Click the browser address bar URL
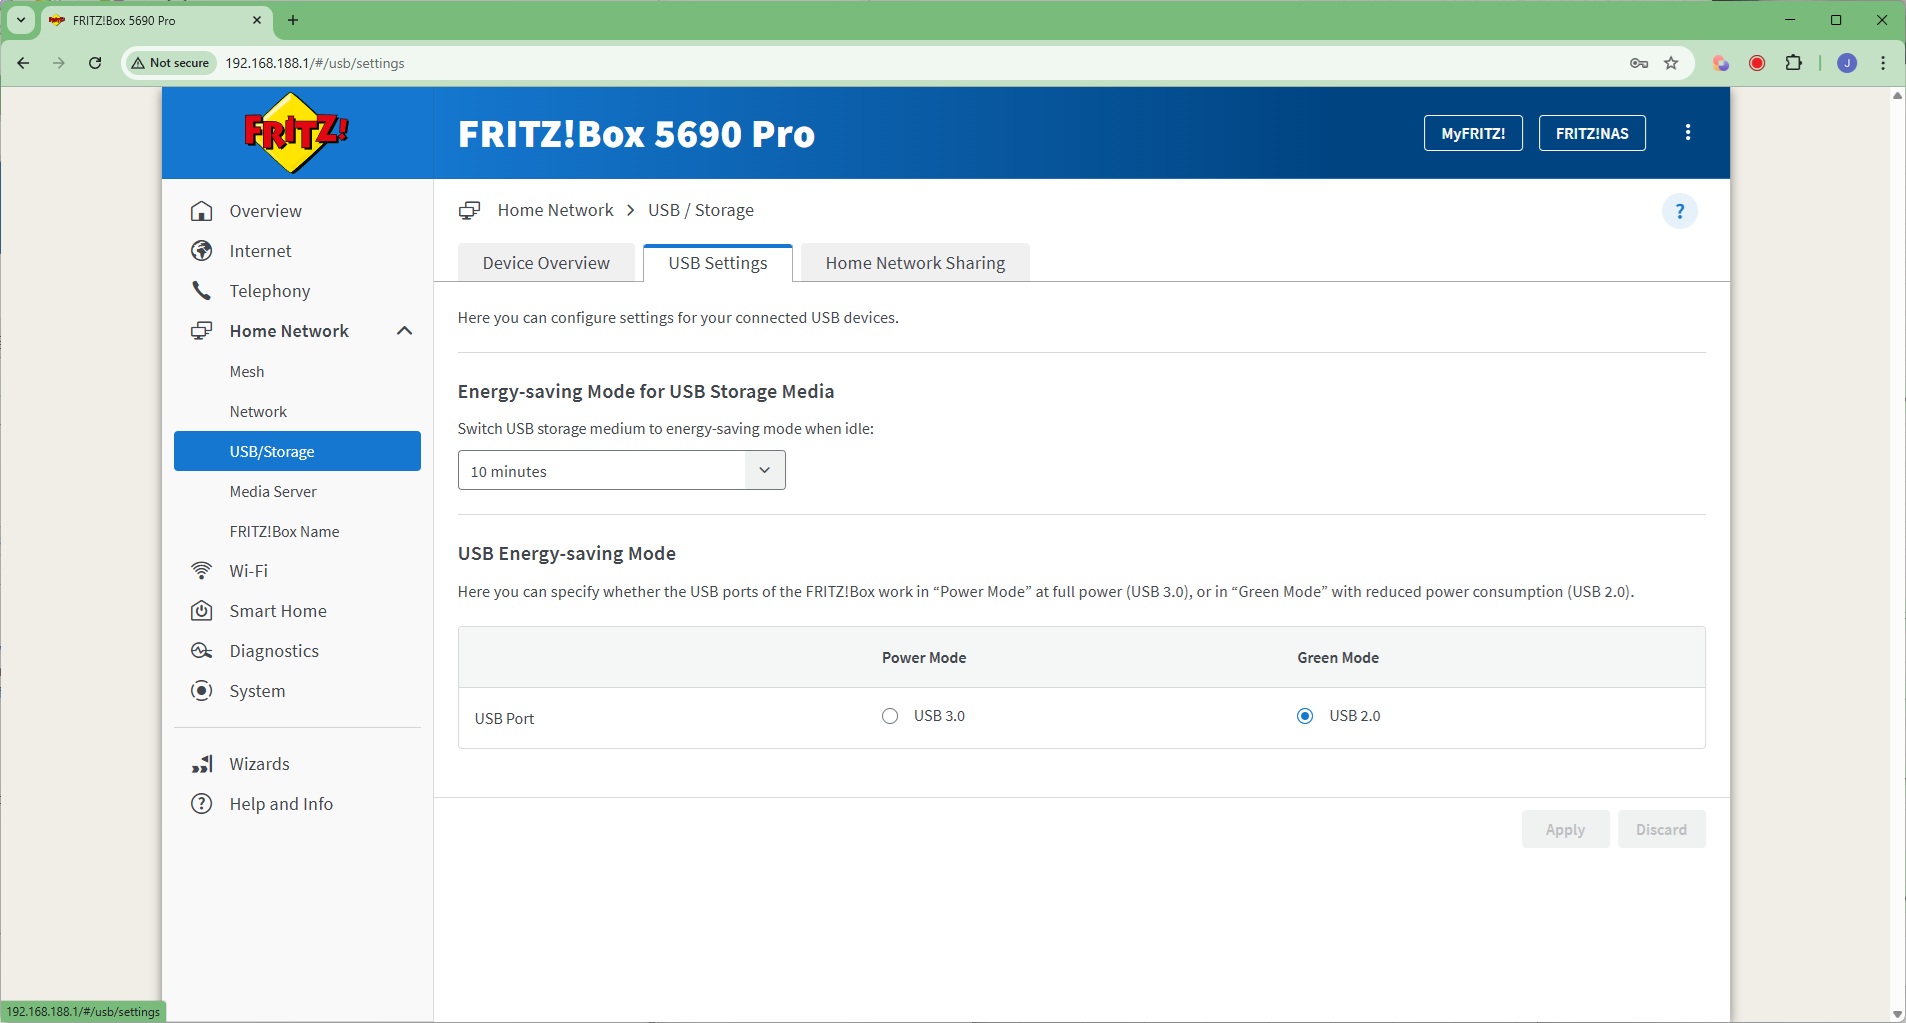The width and height of the screenshot is (1906, 1023). [x=315, y=63]
